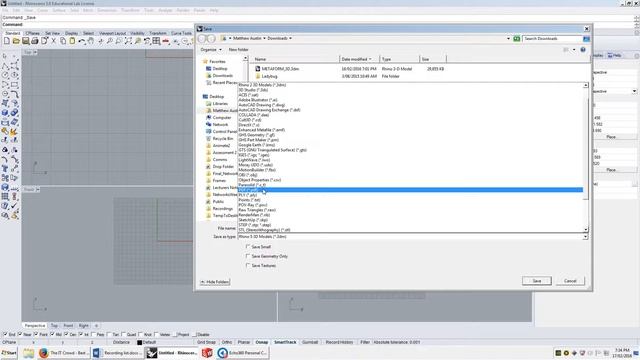Click the Save button in dialog
This screenshot has height=360, width=640.
[537, 281]
